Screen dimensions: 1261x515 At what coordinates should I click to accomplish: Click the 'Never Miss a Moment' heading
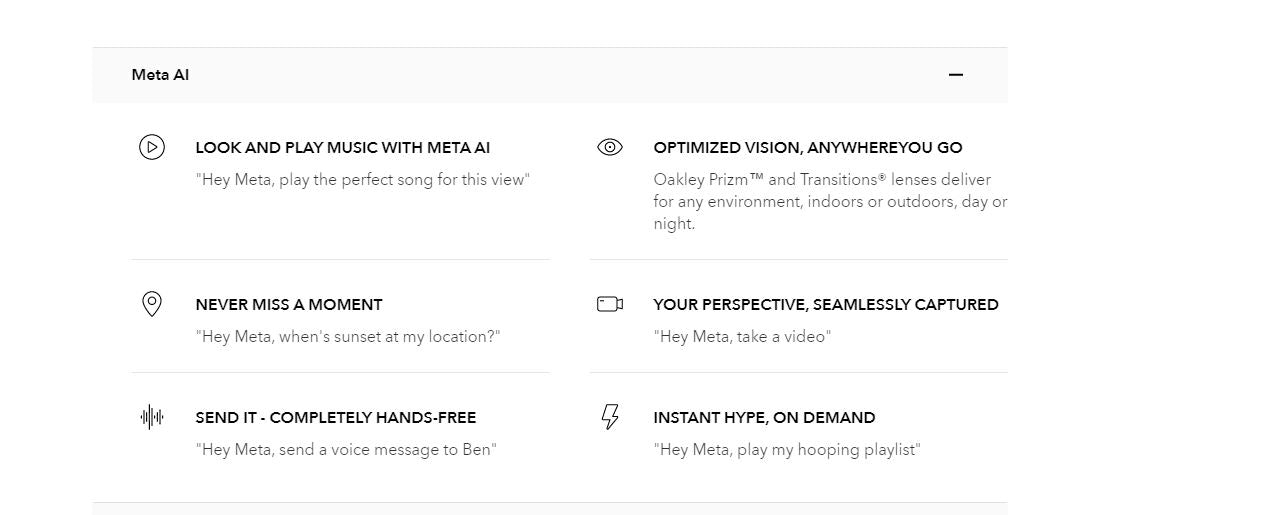point(289,305)
